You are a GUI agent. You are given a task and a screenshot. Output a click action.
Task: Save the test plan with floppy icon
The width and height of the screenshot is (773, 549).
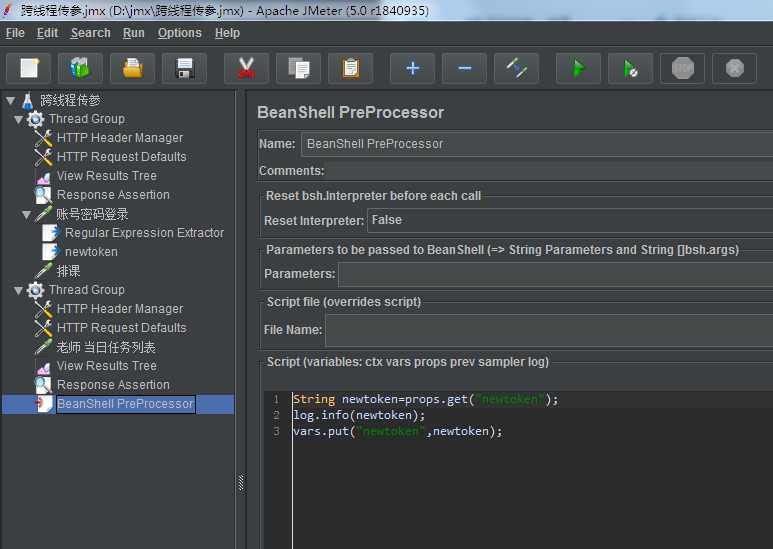coord(184,68)
